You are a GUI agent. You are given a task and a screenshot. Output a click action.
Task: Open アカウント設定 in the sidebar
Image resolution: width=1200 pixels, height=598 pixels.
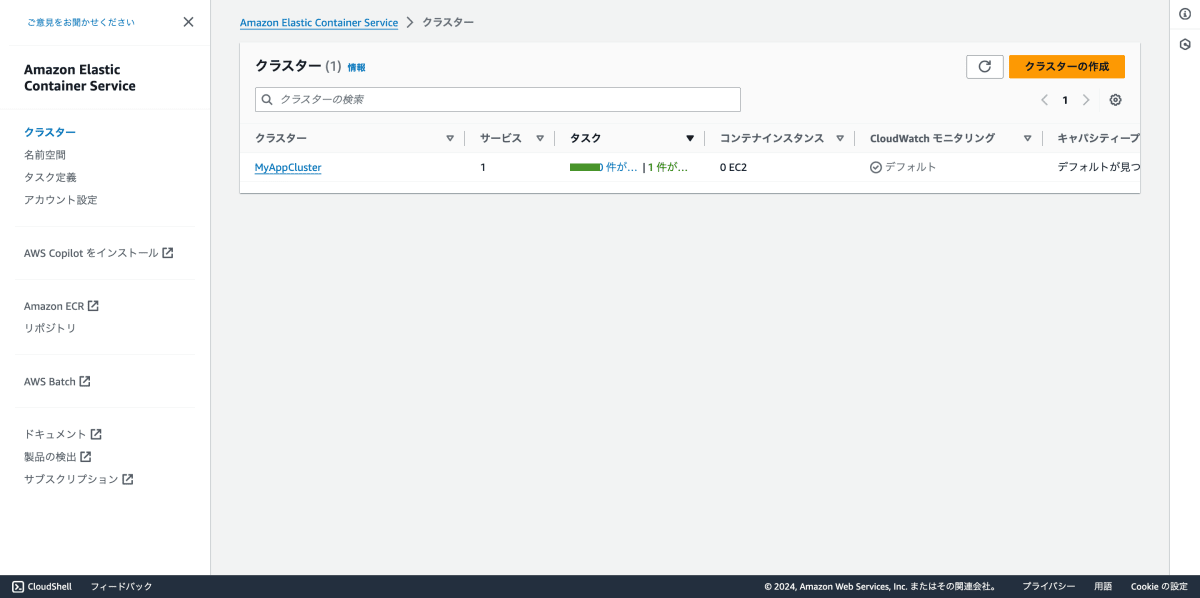(61, 200)
